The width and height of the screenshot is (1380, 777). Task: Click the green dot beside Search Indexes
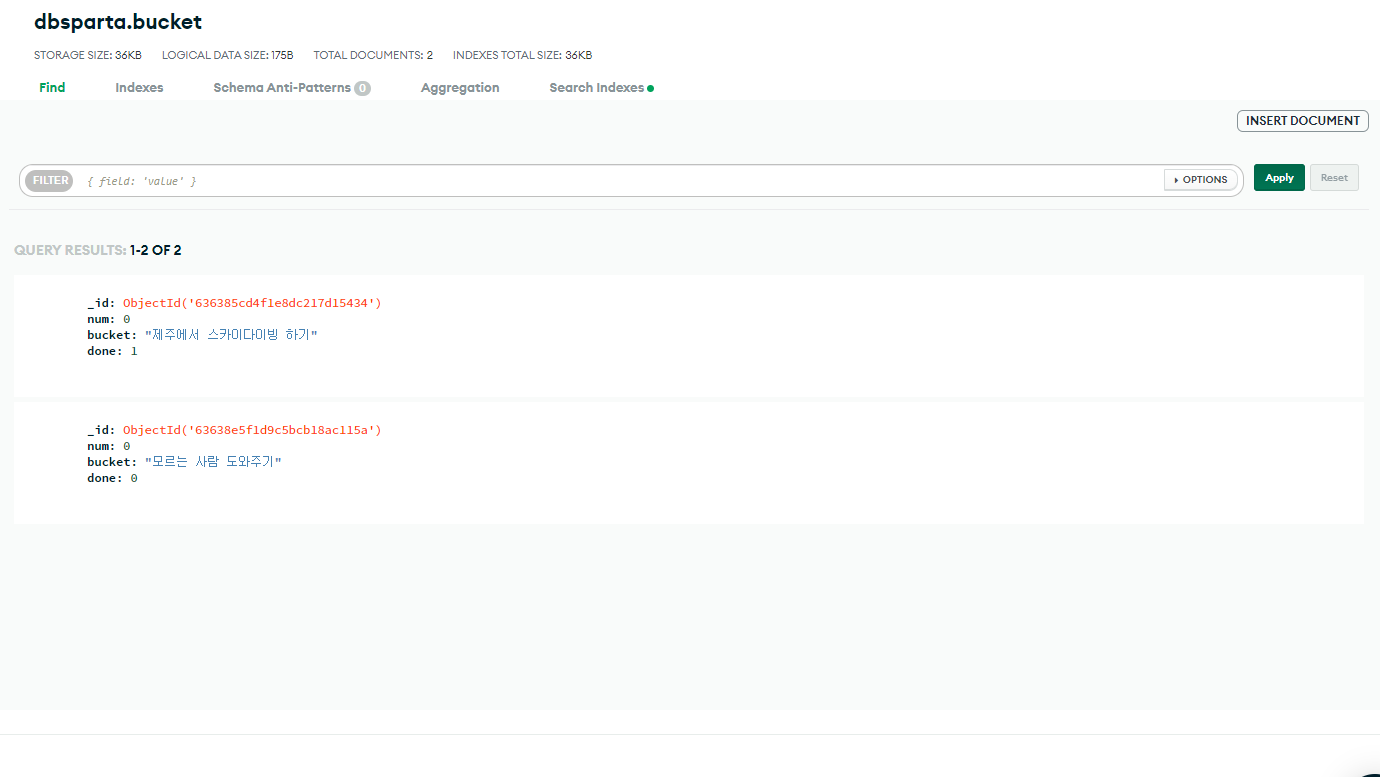pos(650,88)
